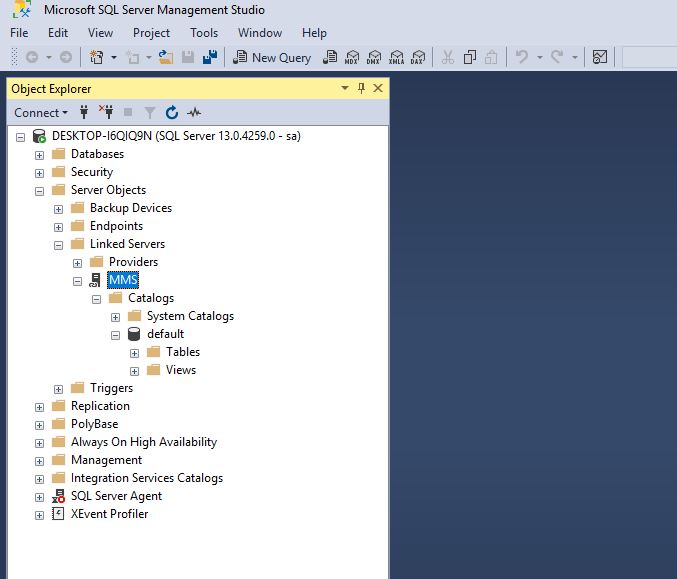Refresh the Object Explorer tree

pos(172,113)
